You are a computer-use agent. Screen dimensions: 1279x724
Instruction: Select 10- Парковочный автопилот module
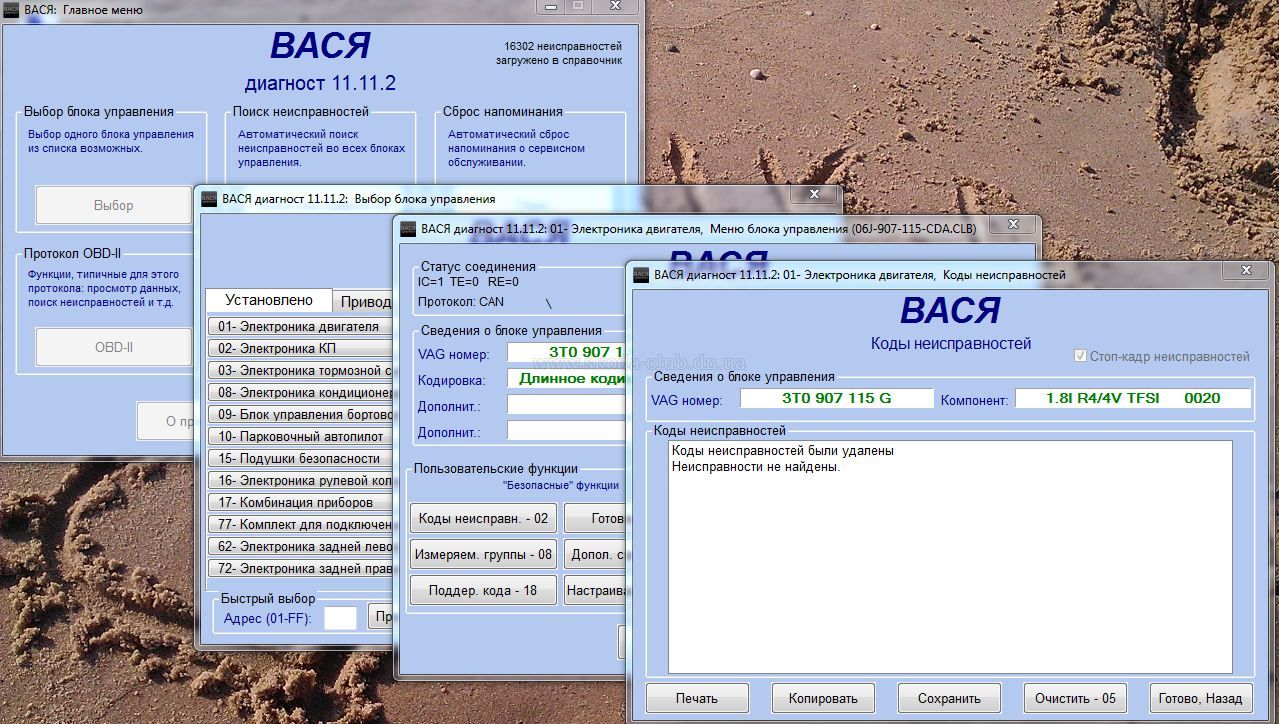pyautogui.click(x=300, y=436)
